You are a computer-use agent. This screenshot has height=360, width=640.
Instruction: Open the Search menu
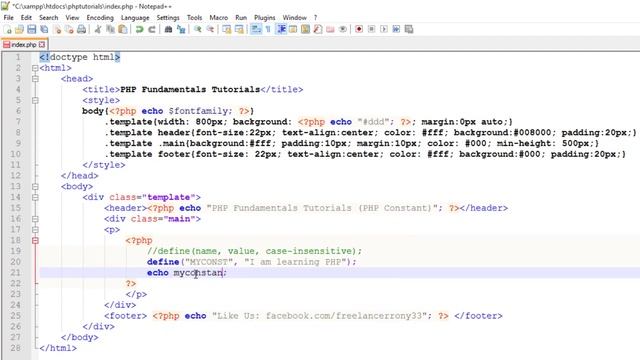[x=49, y=18]
